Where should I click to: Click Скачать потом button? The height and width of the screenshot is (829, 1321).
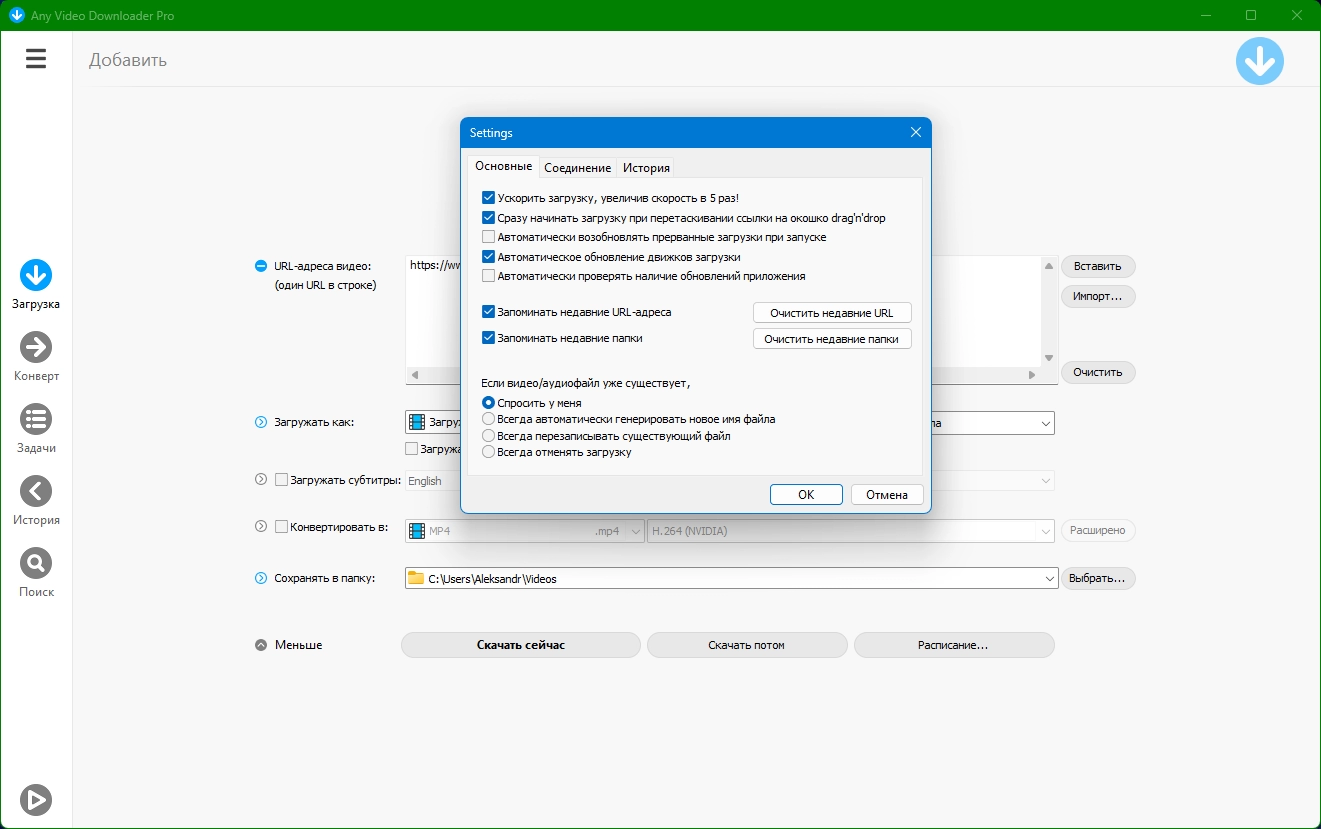tap(747, 645)
